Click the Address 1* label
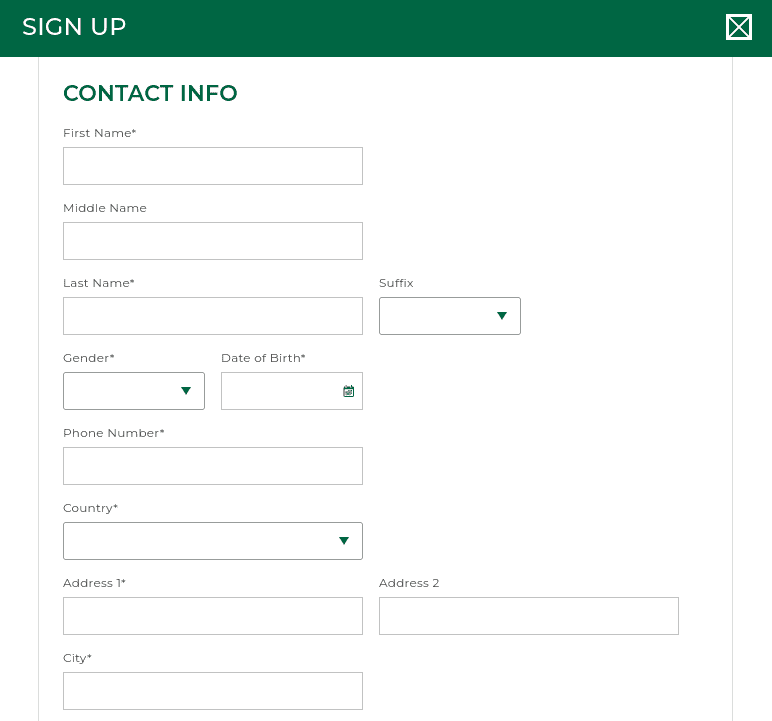This screenshot has width=772, height=721. tap(95, 583)
